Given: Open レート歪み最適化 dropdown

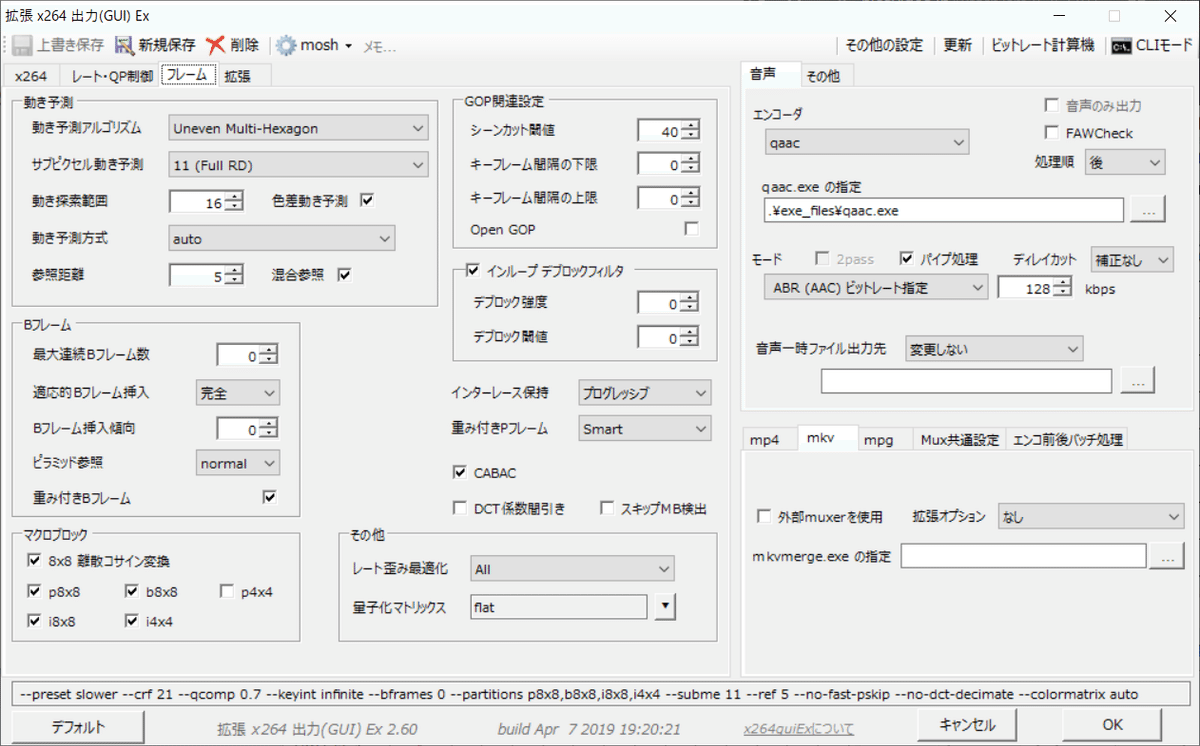Looking at the screenshot, I should pos(572,569).
